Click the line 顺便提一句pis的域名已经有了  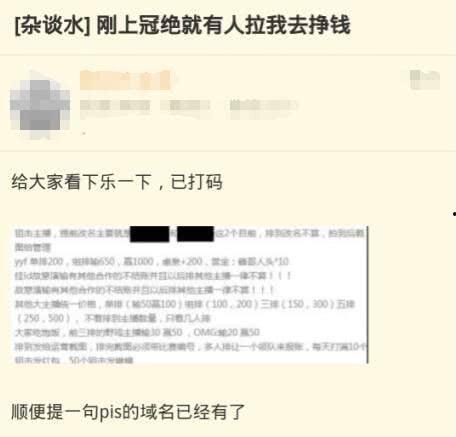(x=128, y=412)
